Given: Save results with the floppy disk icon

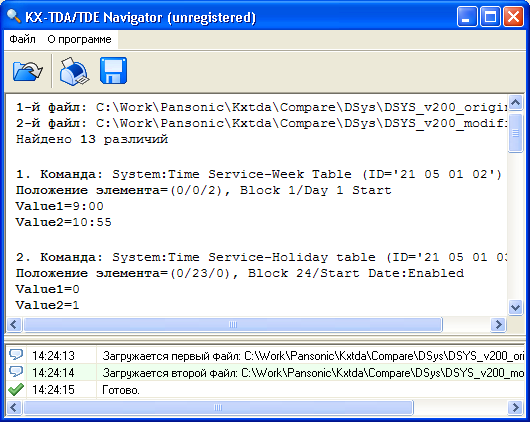Looking at the screenshot, I should point(113,71).
